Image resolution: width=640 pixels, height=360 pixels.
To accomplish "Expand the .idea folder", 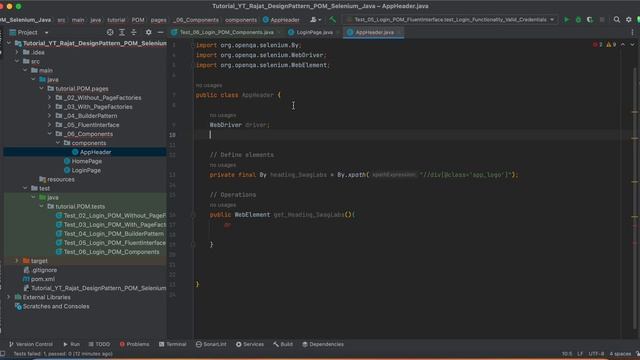I will tap(17, 52).
